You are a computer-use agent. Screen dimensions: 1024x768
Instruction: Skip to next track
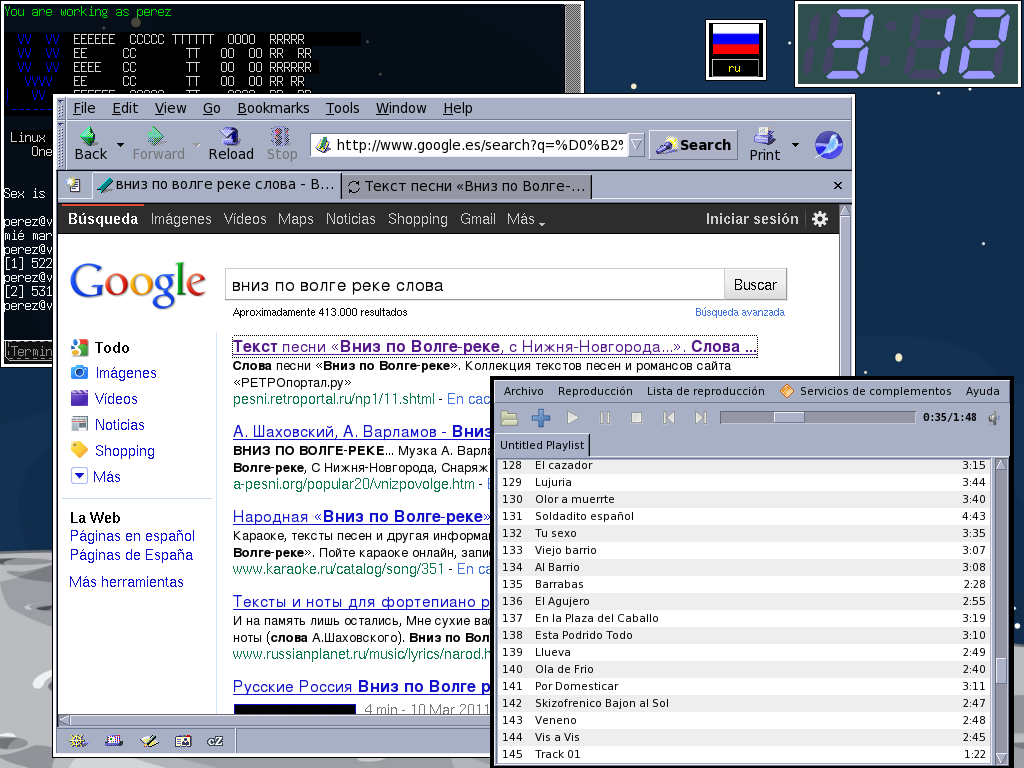(x=701, y=418)
